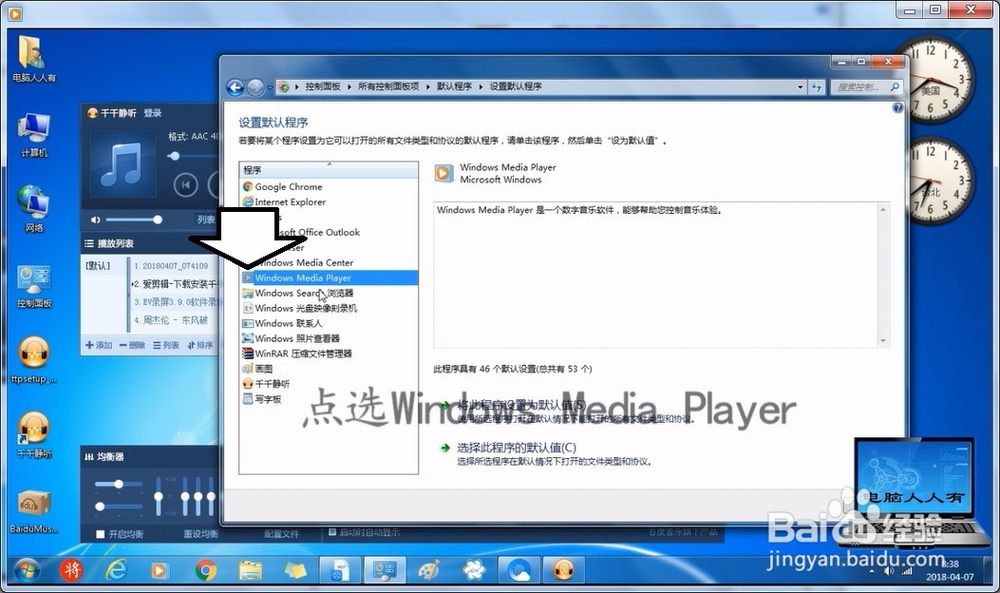Click the forward navigation arrow

coord(255,87)
